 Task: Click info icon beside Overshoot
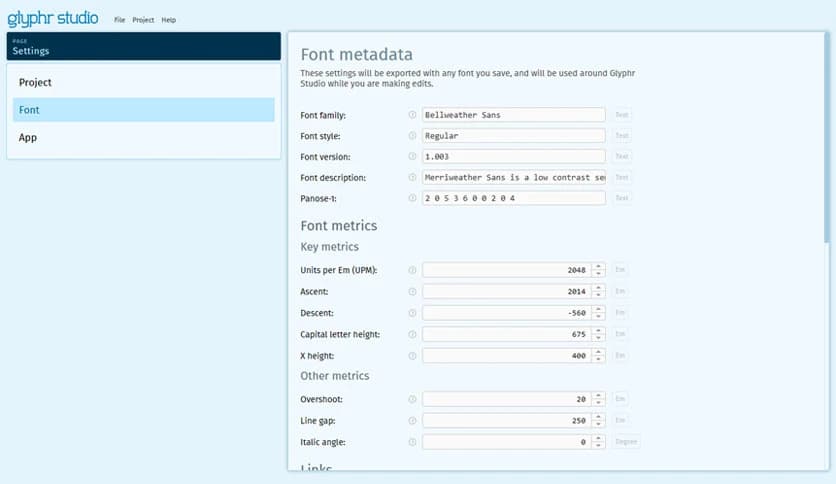coord(412,399)
